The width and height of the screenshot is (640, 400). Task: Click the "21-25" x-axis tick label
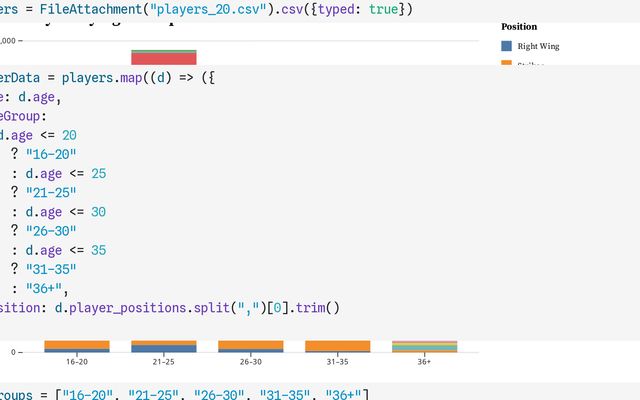[164, 362]
